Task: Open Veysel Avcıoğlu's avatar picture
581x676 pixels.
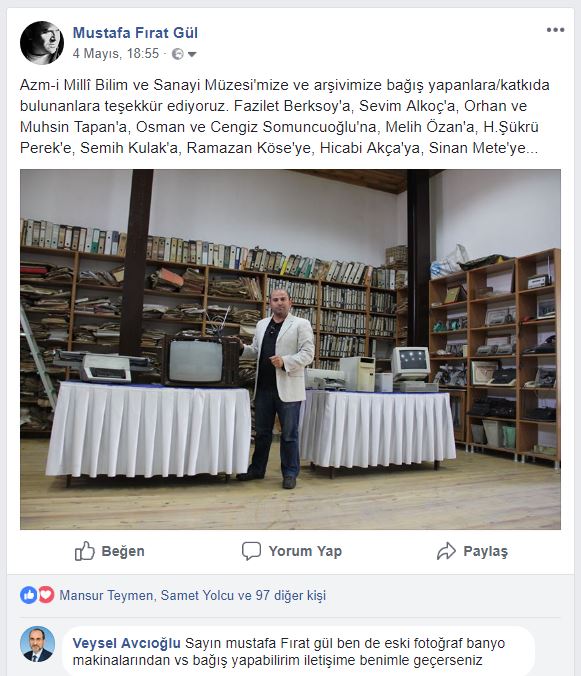Action: [x=37, y=644]
